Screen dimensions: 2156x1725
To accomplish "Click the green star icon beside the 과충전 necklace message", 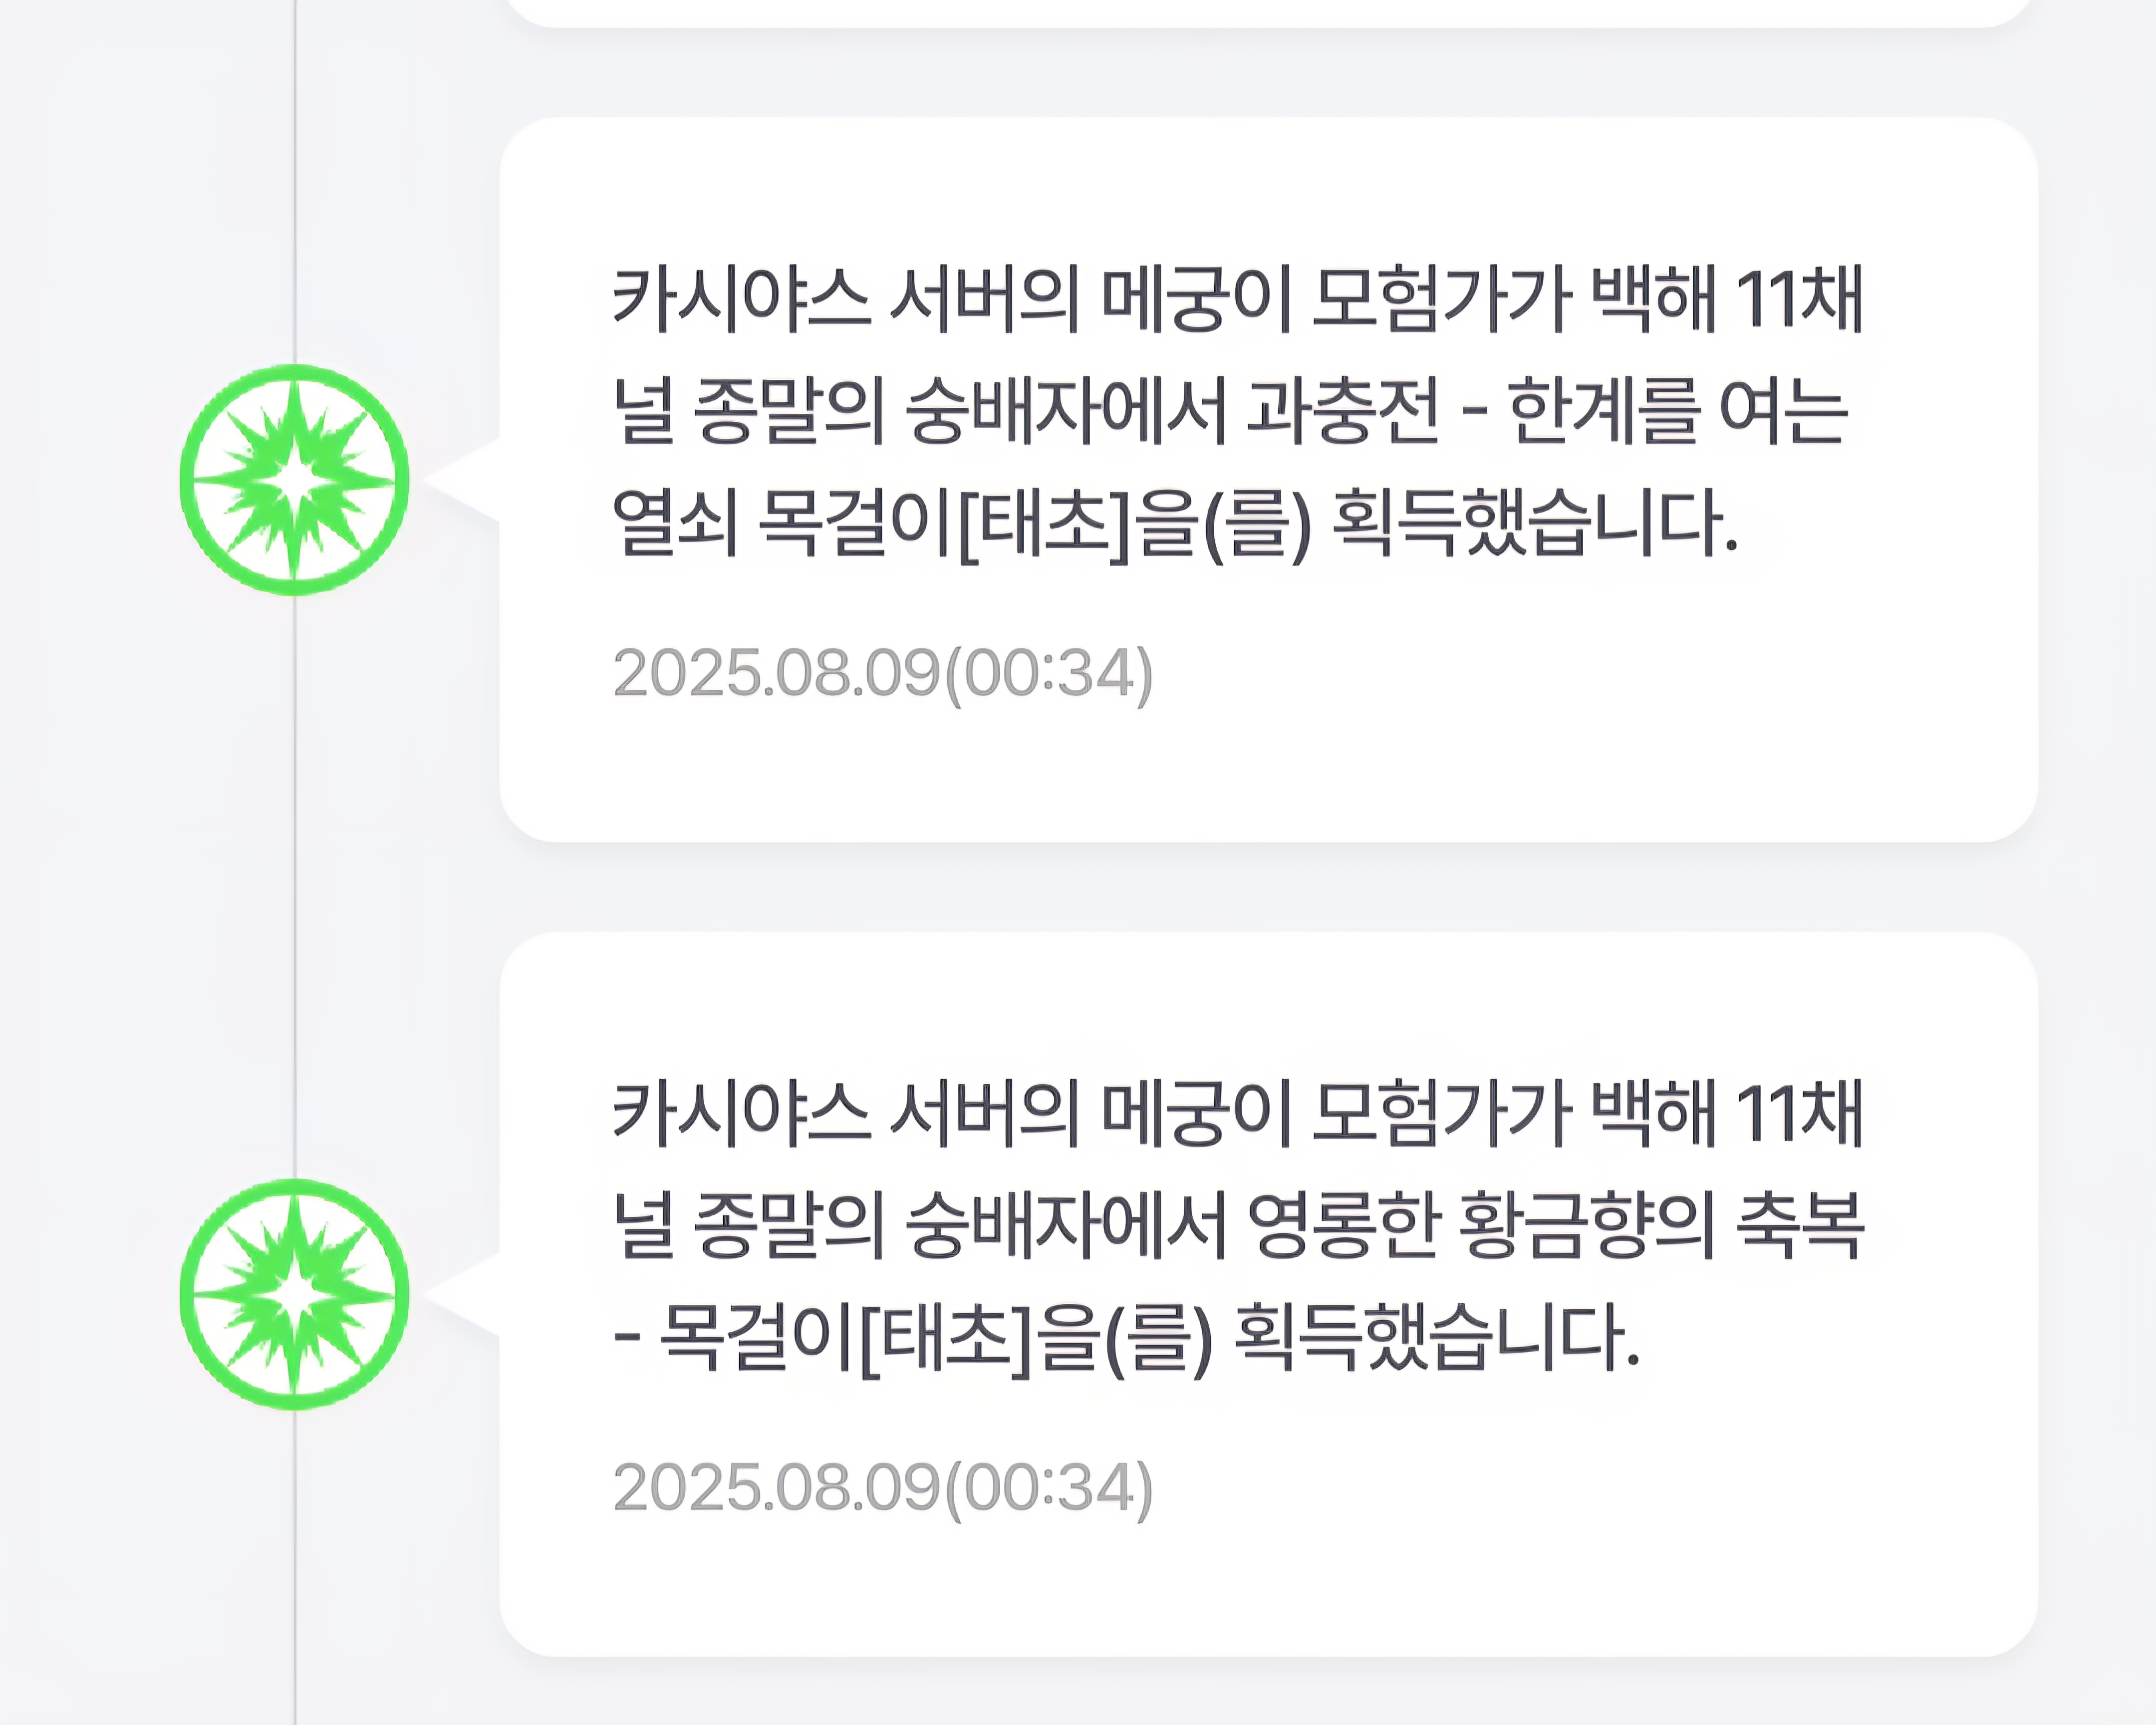I will click(294, 480).
